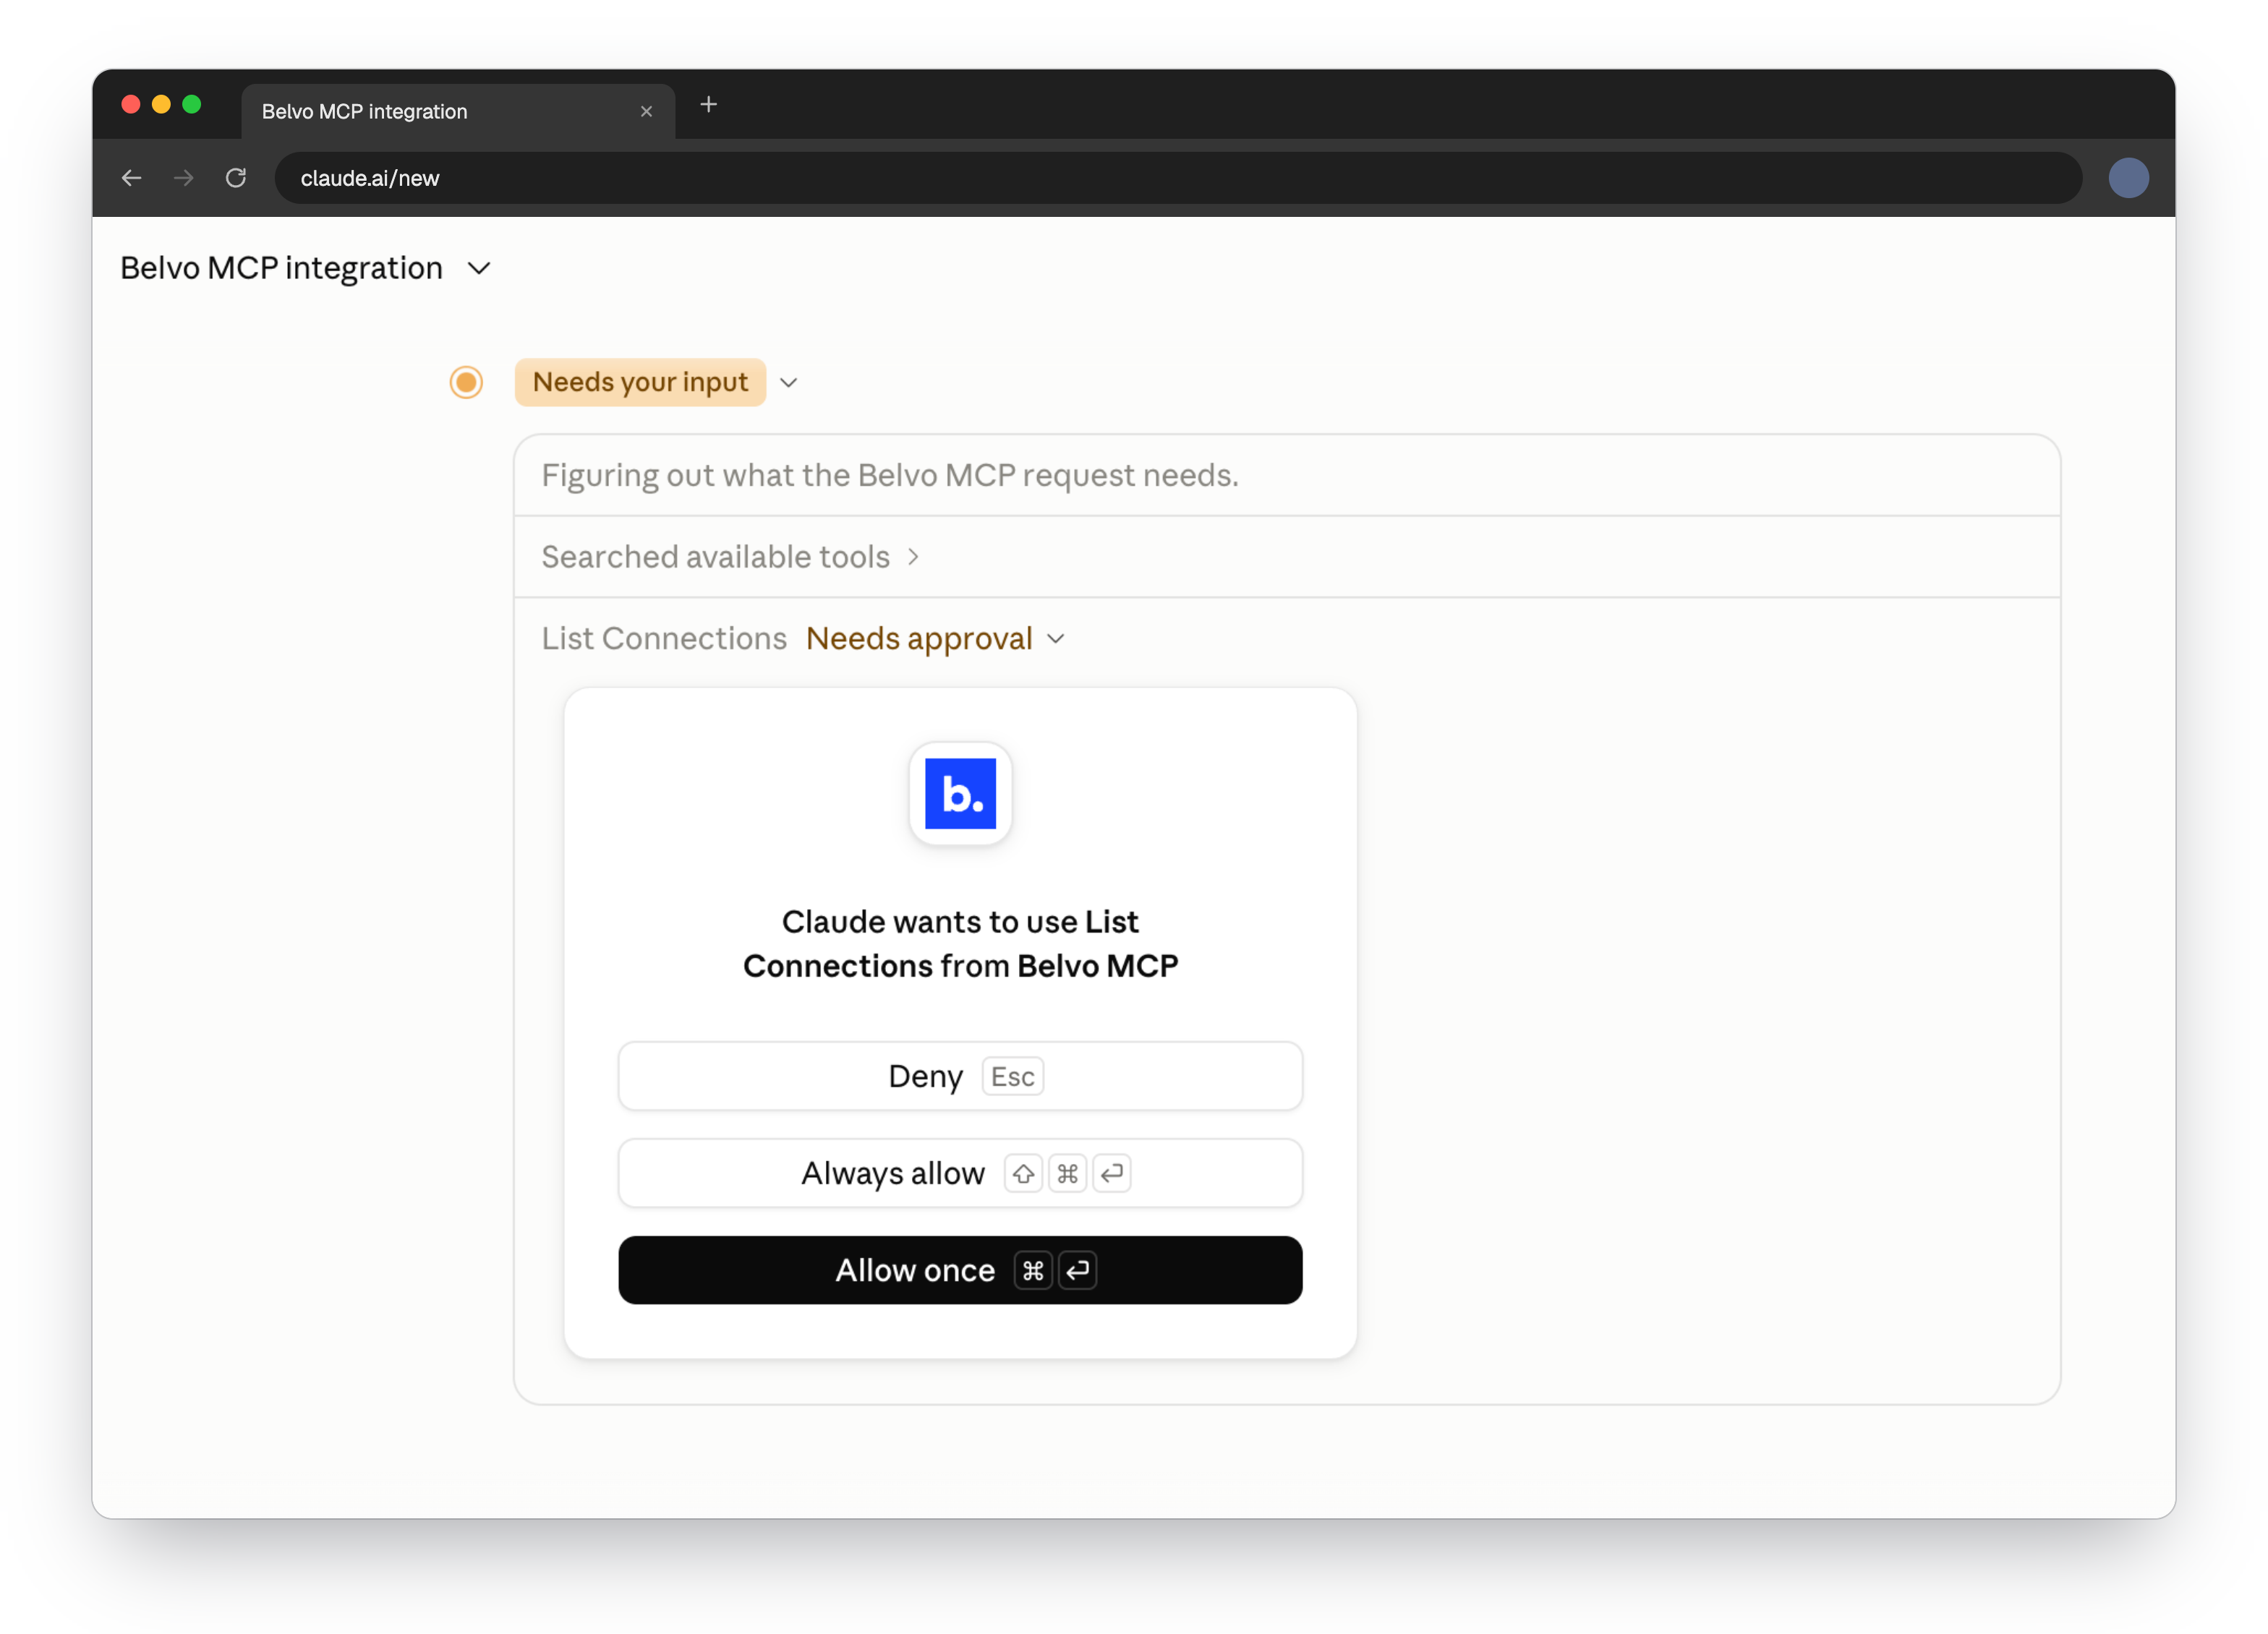The width and height of the screenshot is (2268, 1634).
Task: Click the browser back arrow
Action: (x=131, y=178)
